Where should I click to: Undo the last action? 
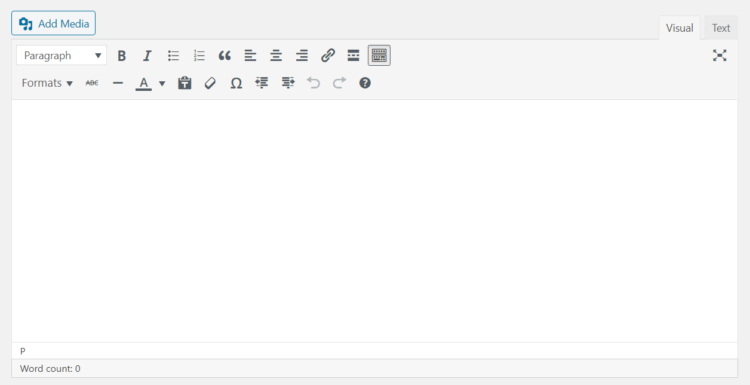[313, 83]
